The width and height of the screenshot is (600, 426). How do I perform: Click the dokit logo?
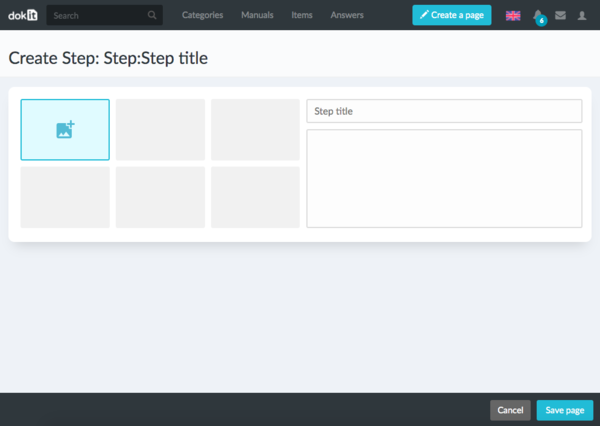pos(23,15)
